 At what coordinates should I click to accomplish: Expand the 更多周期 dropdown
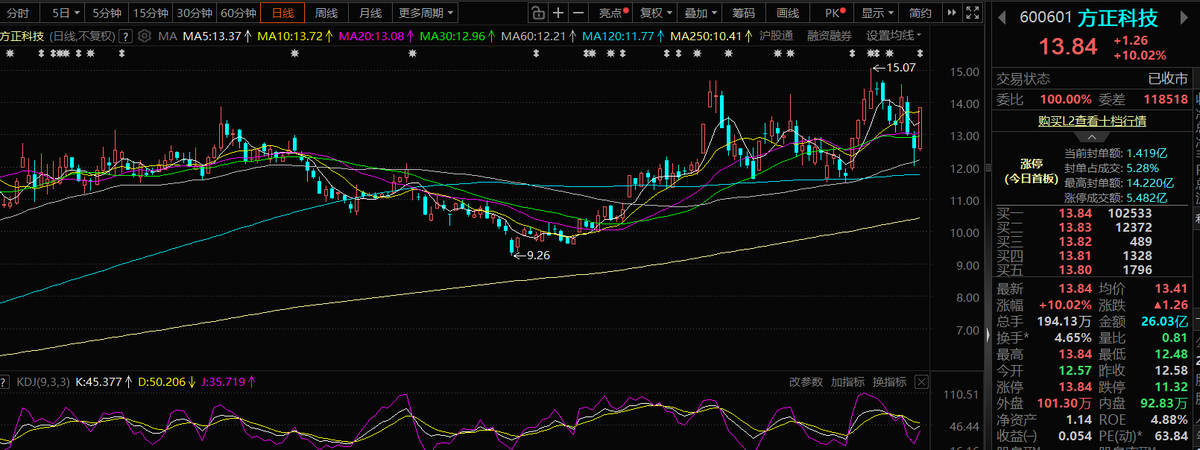425,13
